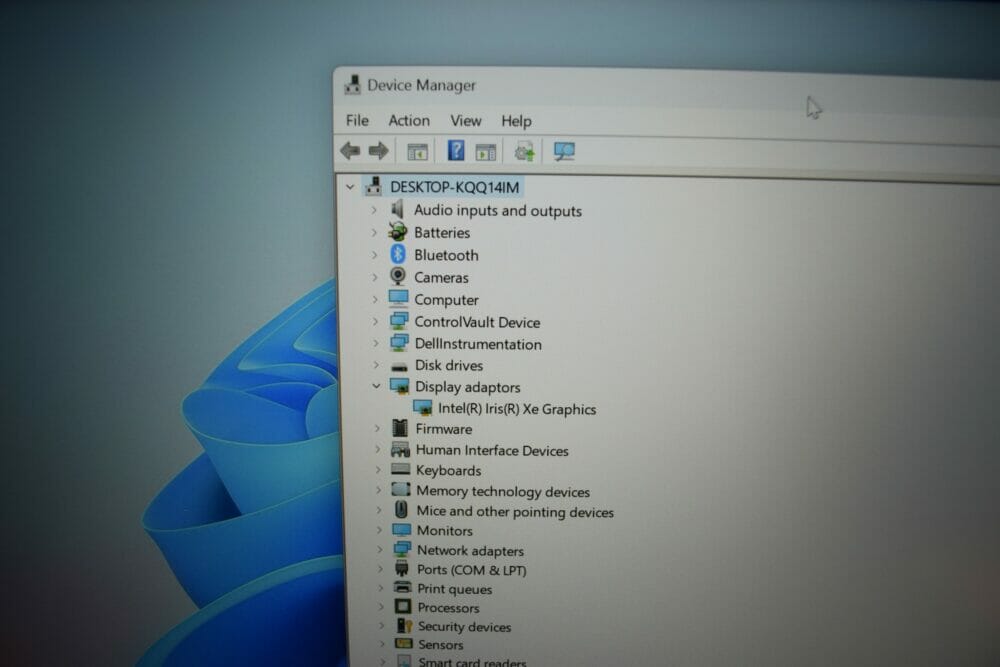Screen dimensions: 1000x667
Task: Click the Disk drives icon
Action: (399, 366)
